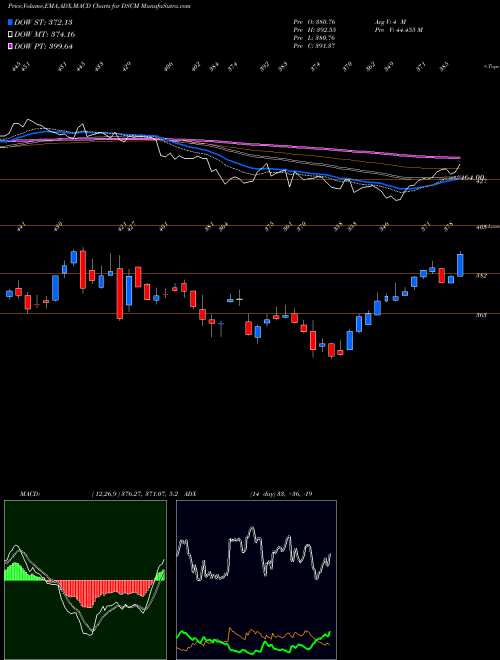Click the MACD: heading label
Image resolution: width=500 pixels, height=660 pixels.
29,493
